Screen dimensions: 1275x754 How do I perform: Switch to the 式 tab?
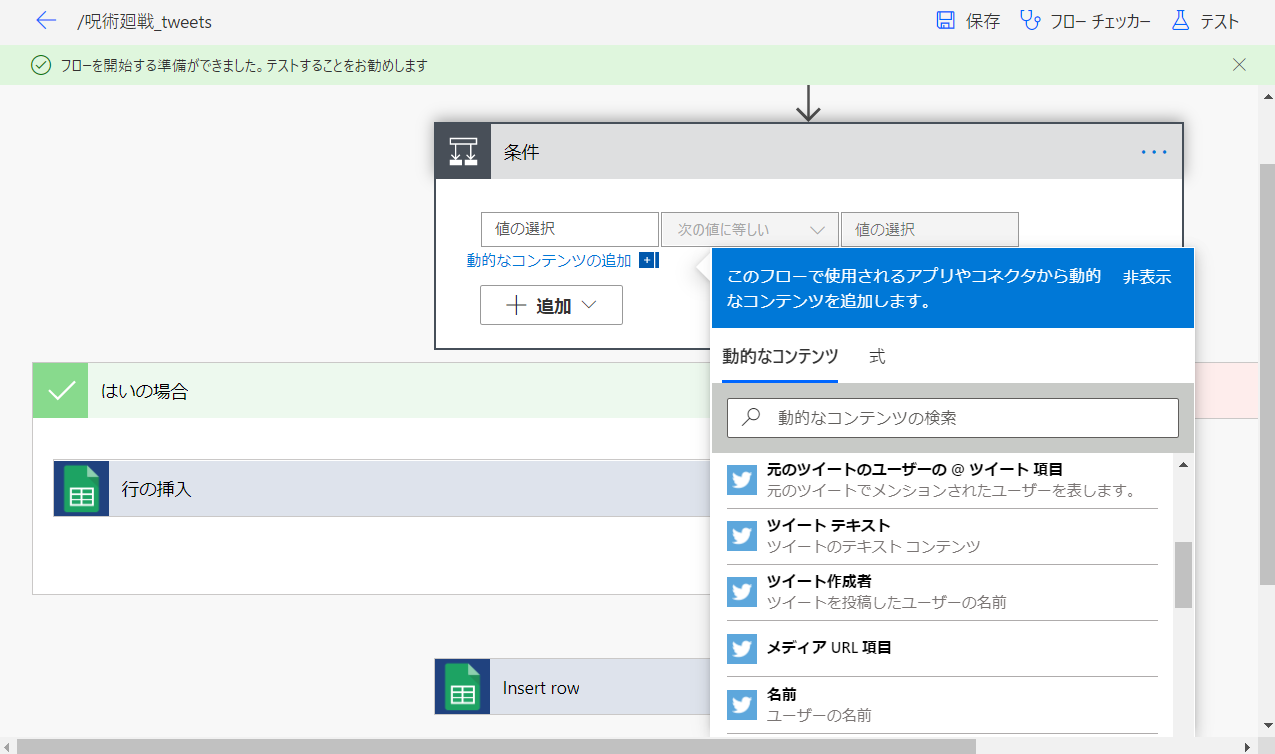[877, 356]
